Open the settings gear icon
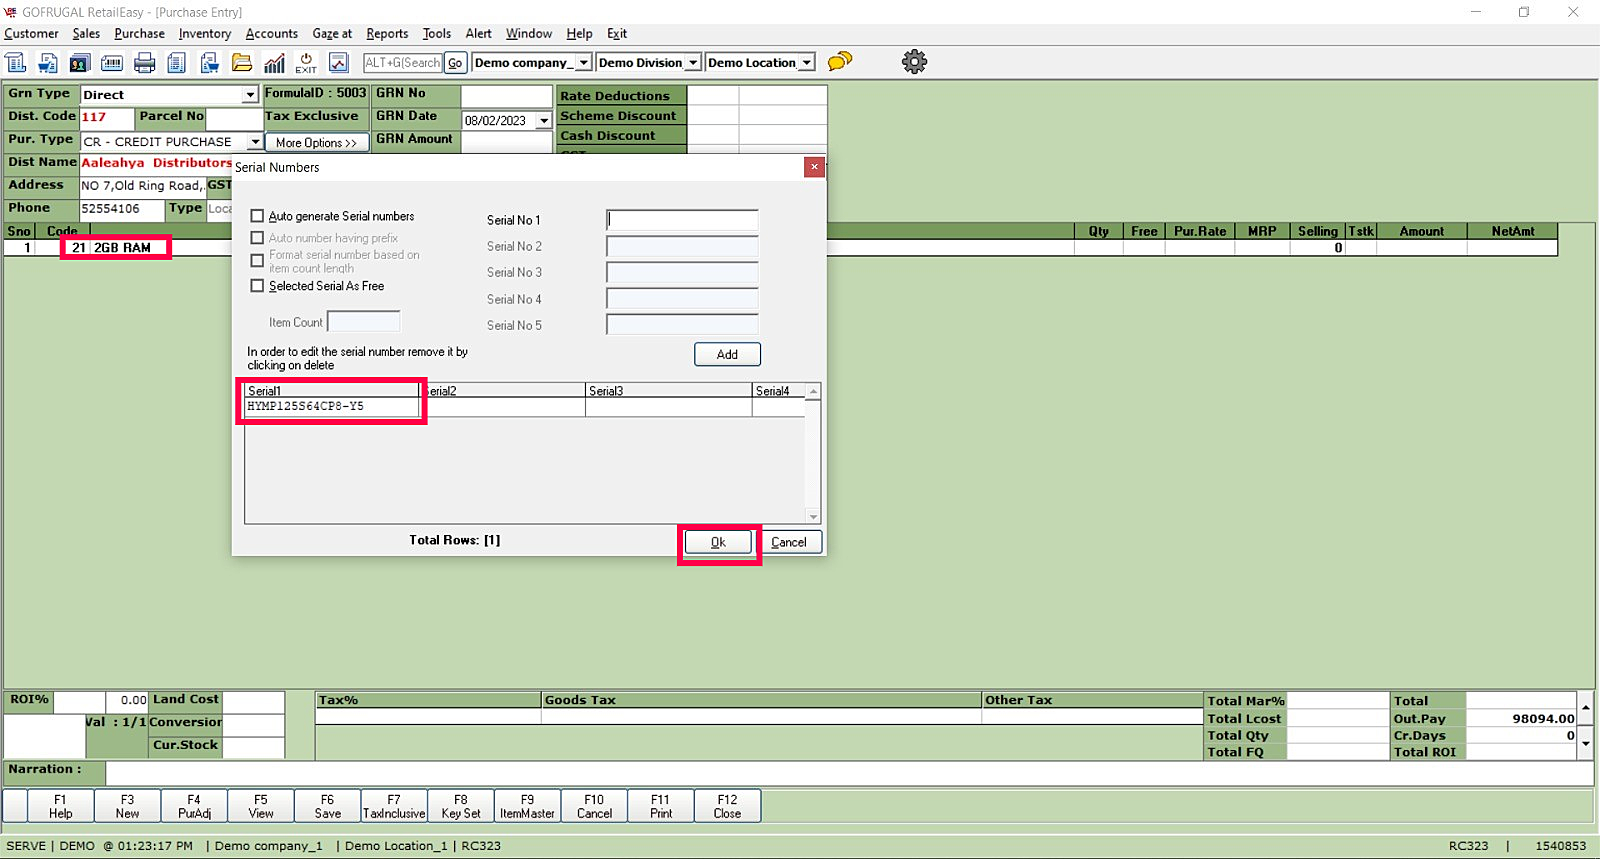The width and height of the screenshot is (1600, 859). tap(914, 62)
